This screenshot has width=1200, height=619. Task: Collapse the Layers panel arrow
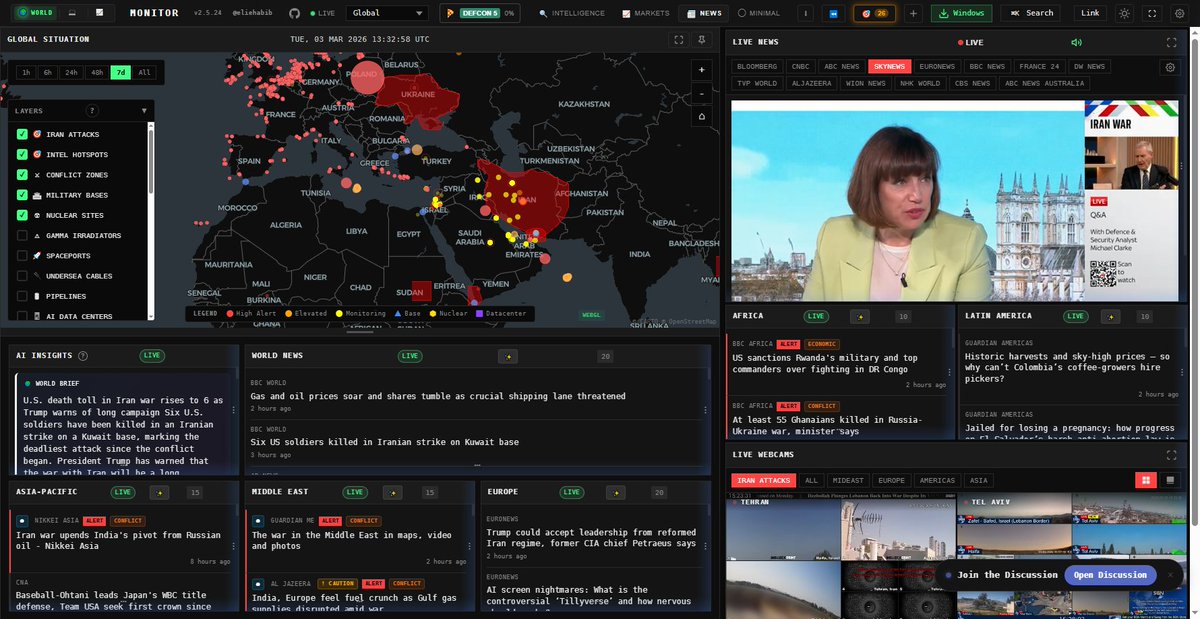pyautogui.click(x=144, y=111)
